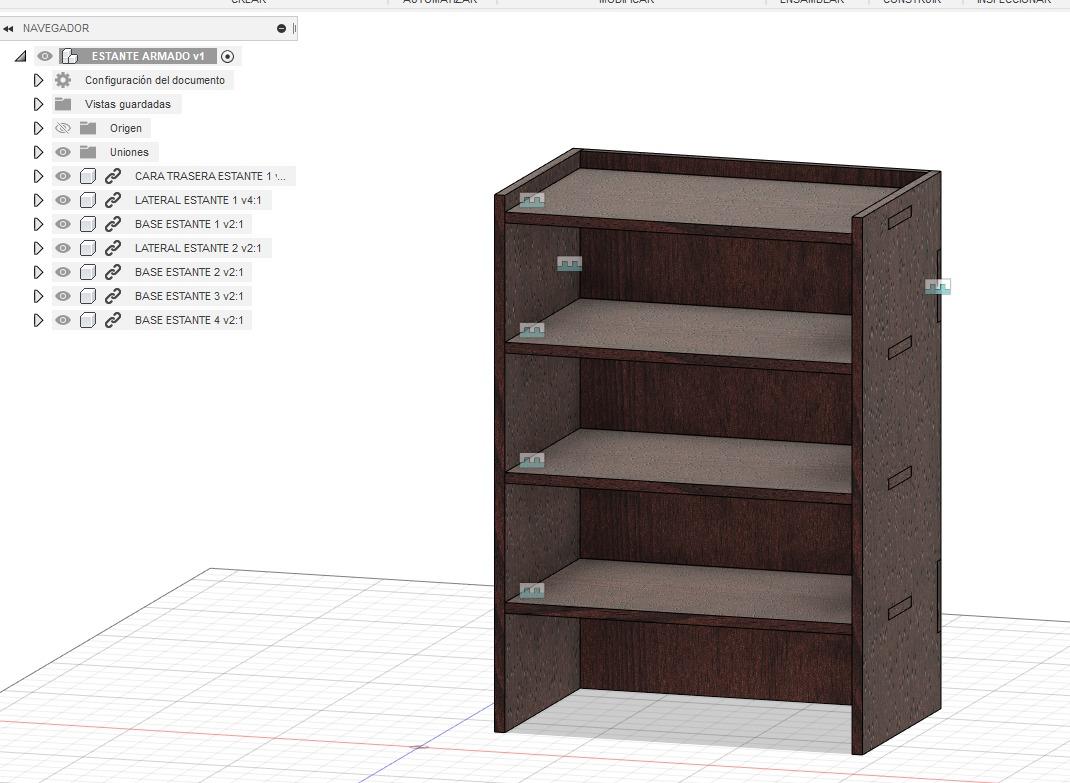Hide the LATERAL ESTANTE 1 v4:1 component
1070x783 pixels.
(63, 200)
